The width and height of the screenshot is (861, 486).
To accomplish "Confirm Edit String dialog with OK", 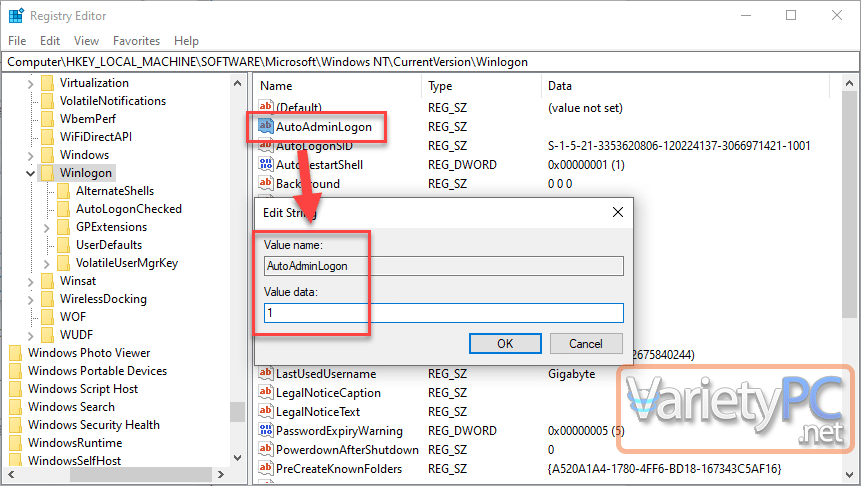I will (505, 344).
